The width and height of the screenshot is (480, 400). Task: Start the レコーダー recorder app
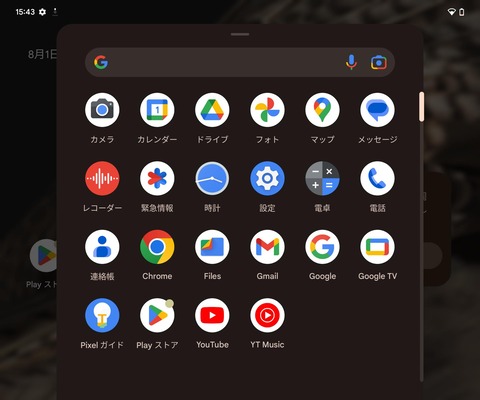[x=102, y=178]
